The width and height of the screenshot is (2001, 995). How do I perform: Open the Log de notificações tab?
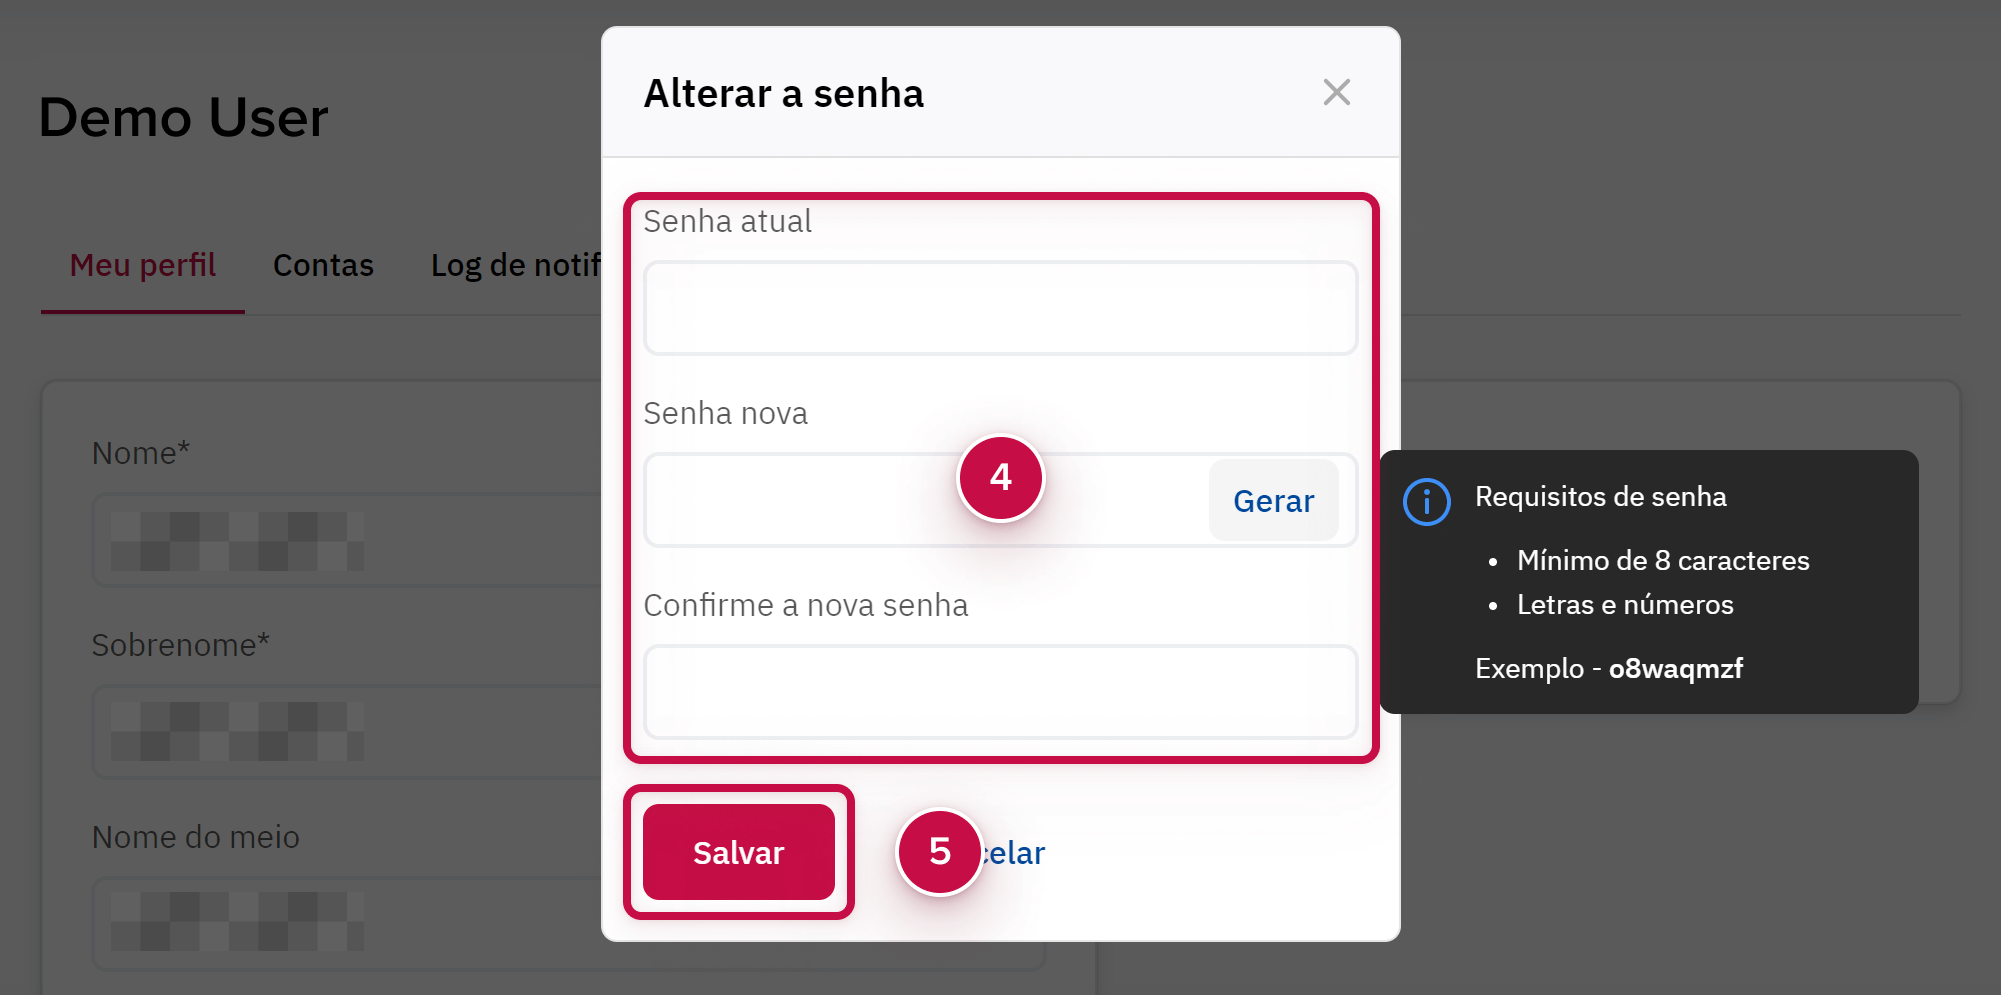click(x=515, y=266)
